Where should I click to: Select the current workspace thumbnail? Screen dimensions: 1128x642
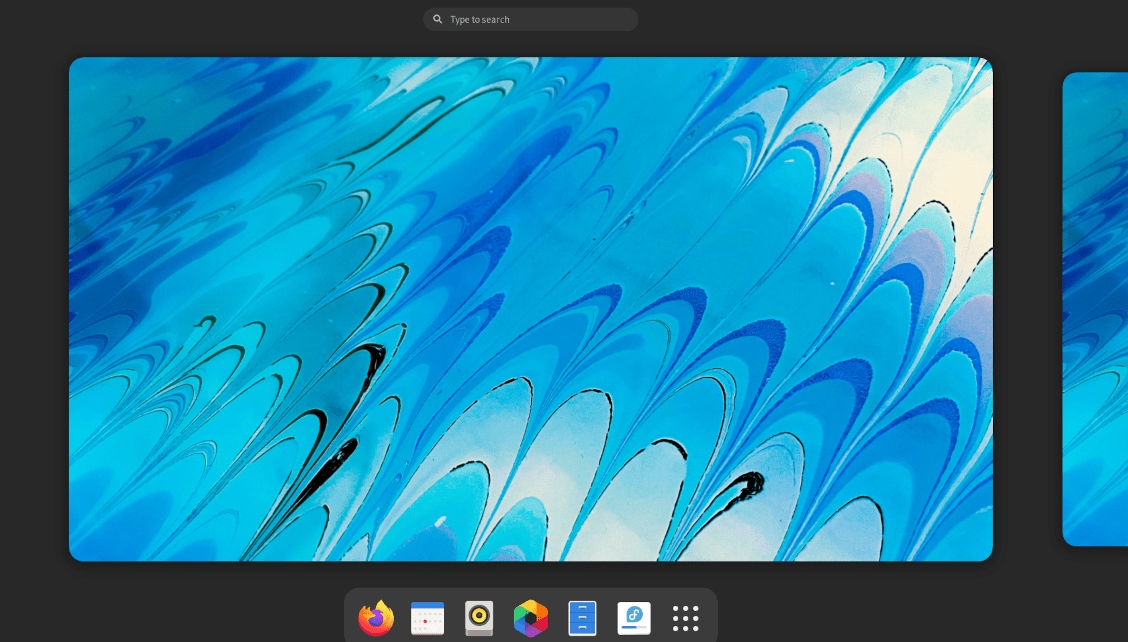click(x=531, y=309)
